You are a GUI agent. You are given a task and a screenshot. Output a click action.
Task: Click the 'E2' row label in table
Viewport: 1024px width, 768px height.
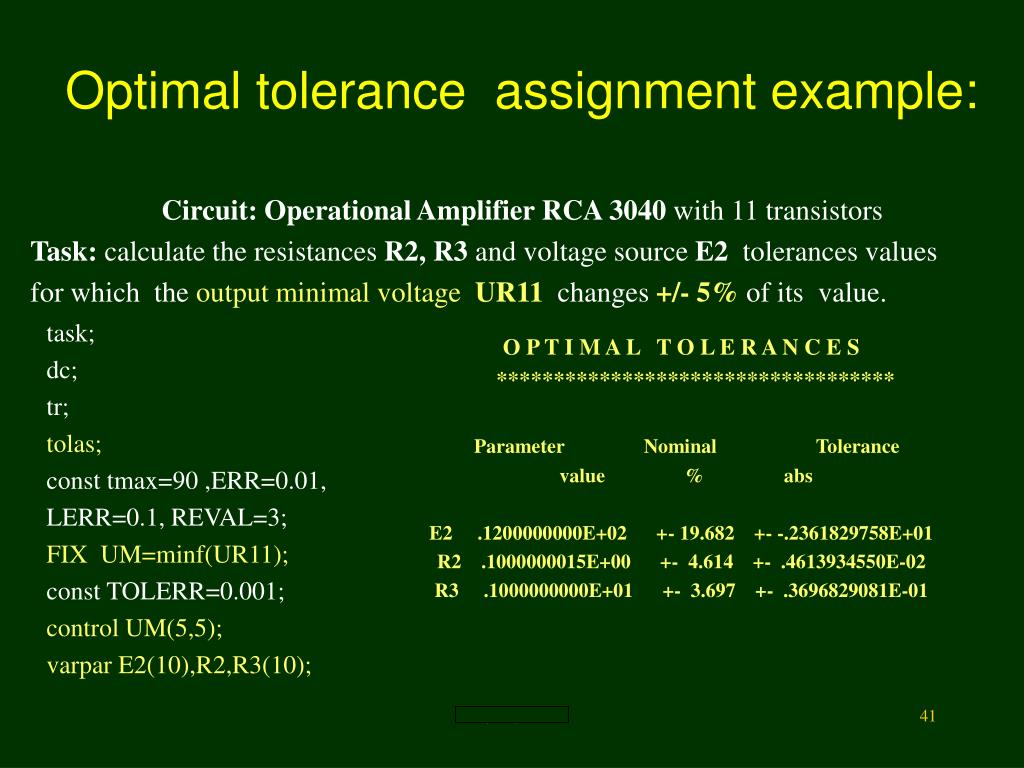pos(441,534)
